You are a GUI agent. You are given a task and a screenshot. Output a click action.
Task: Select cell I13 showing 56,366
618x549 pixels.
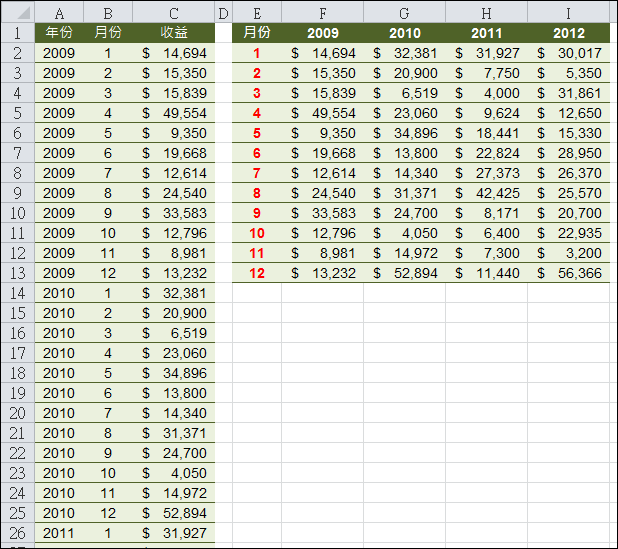(x=568, y=273)
